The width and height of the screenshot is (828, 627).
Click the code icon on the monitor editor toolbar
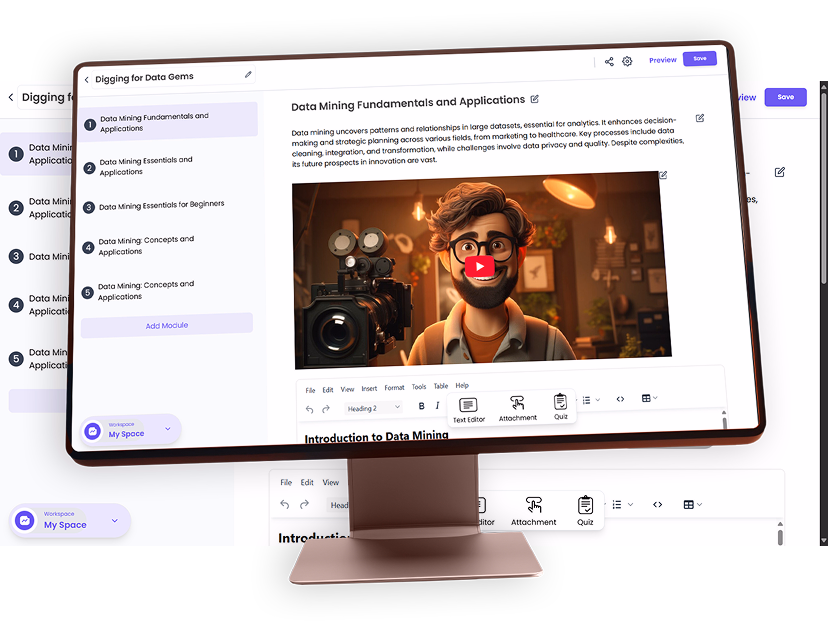coord(620,399)
